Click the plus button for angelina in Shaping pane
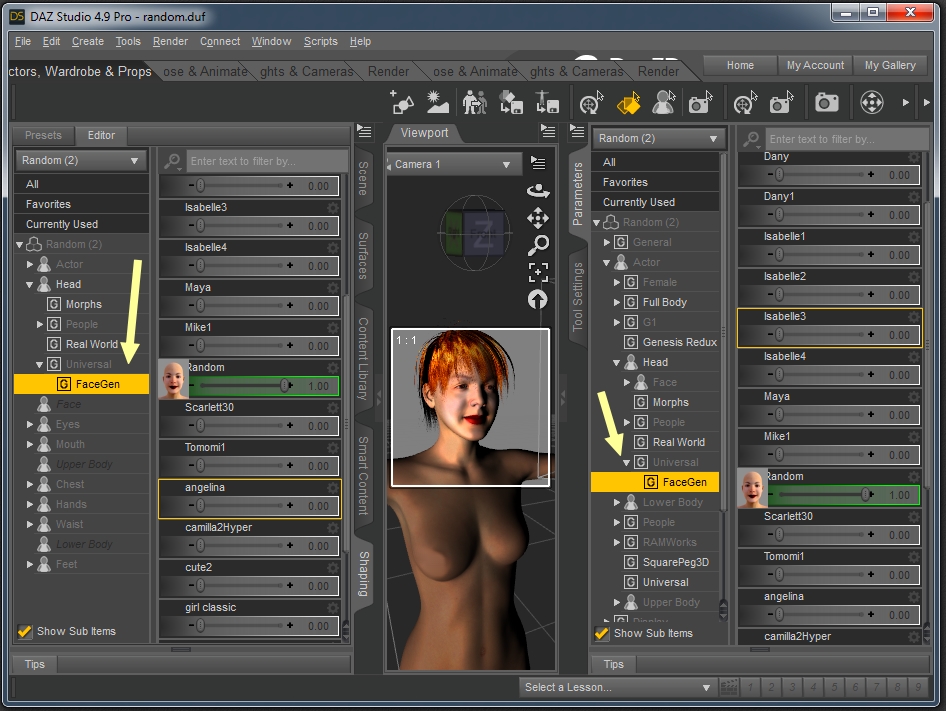The width and height of the screenshot is (946, 711). click(x=290, y=506)
